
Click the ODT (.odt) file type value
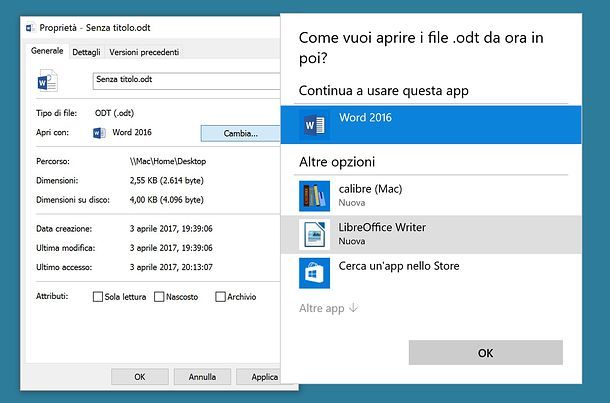point(114,113)
